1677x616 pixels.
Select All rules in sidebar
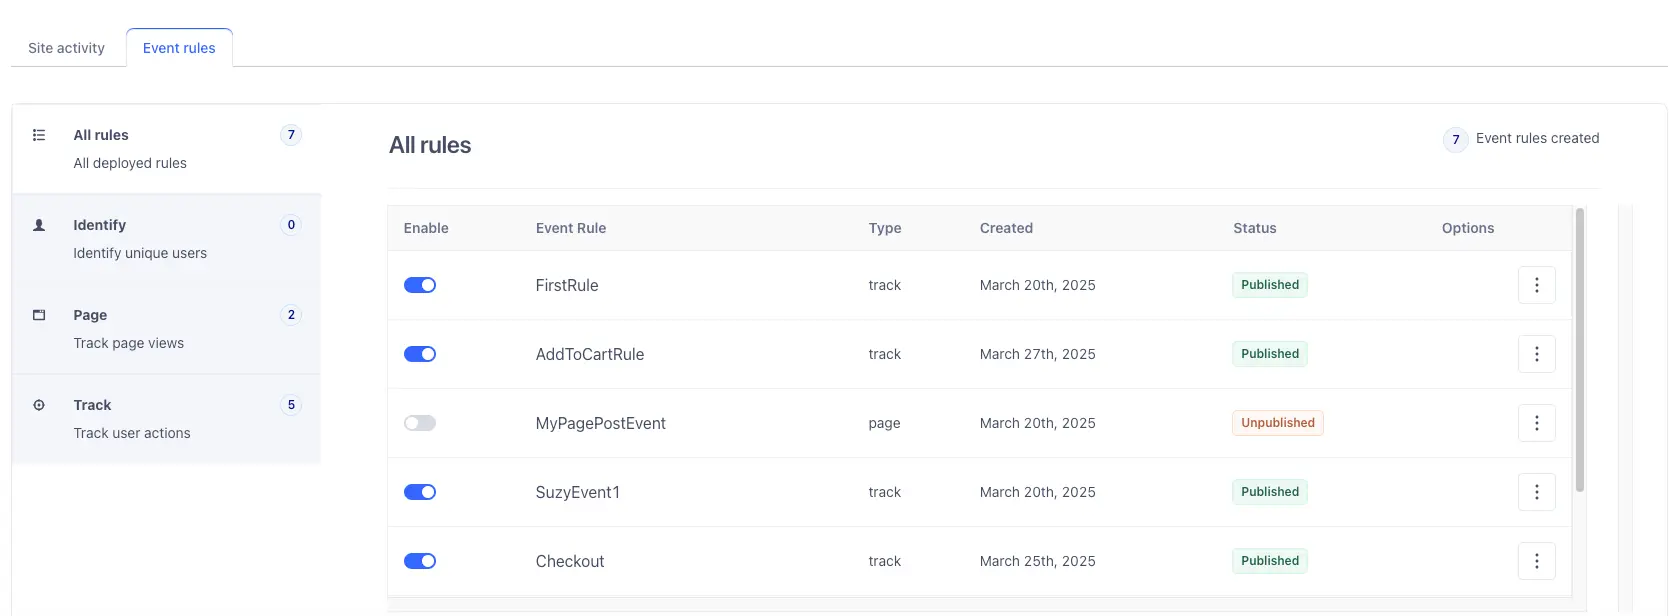[x=166, y=149]
